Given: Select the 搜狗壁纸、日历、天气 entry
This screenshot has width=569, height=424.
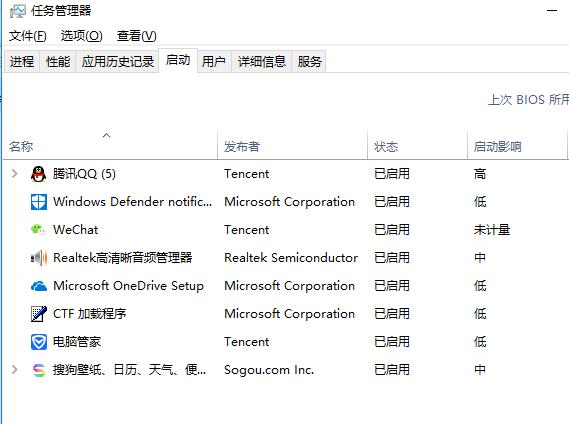Looking at the screenshot, I should click(130, 370).
